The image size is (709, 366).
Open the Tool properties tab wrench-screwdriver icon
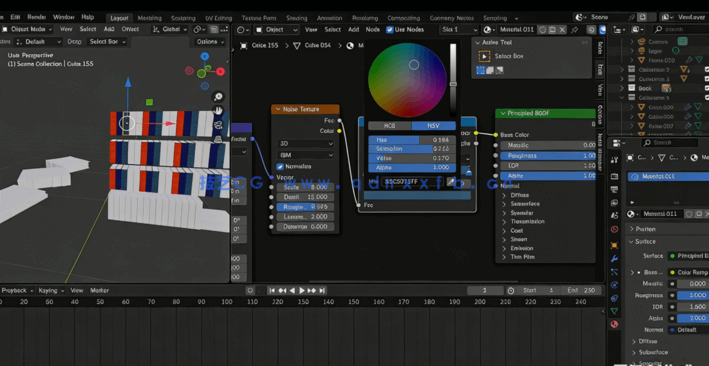pos(614,160)
